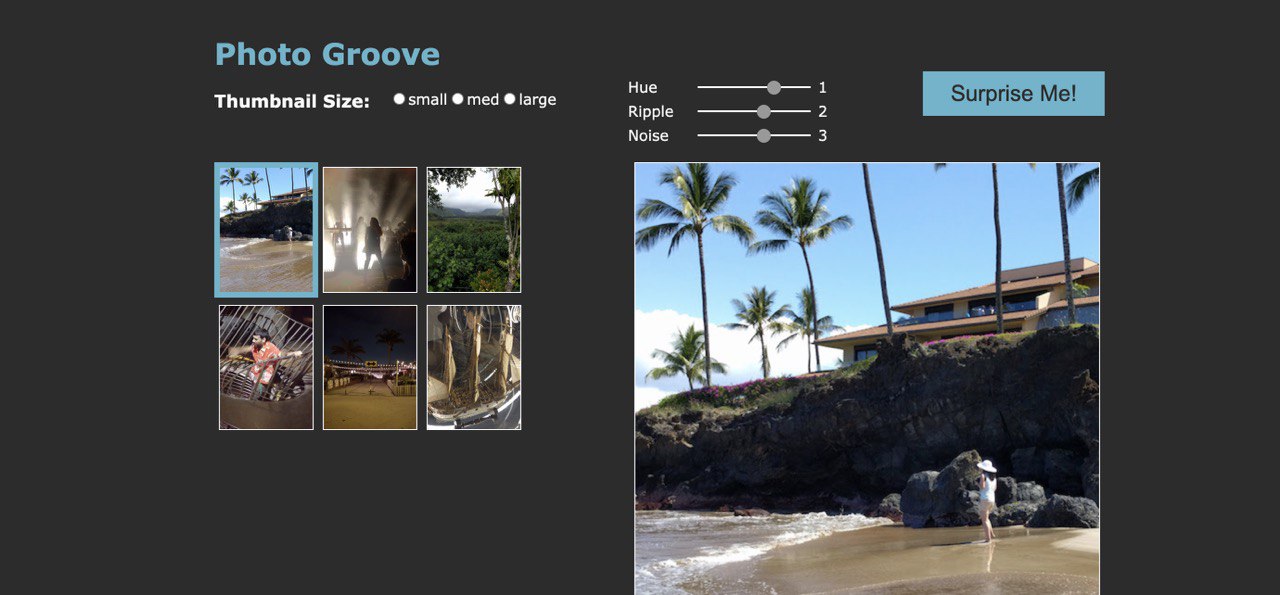Select the man in red shirt thumbnail
This screenshot has height=595, width=1280.
266,367
